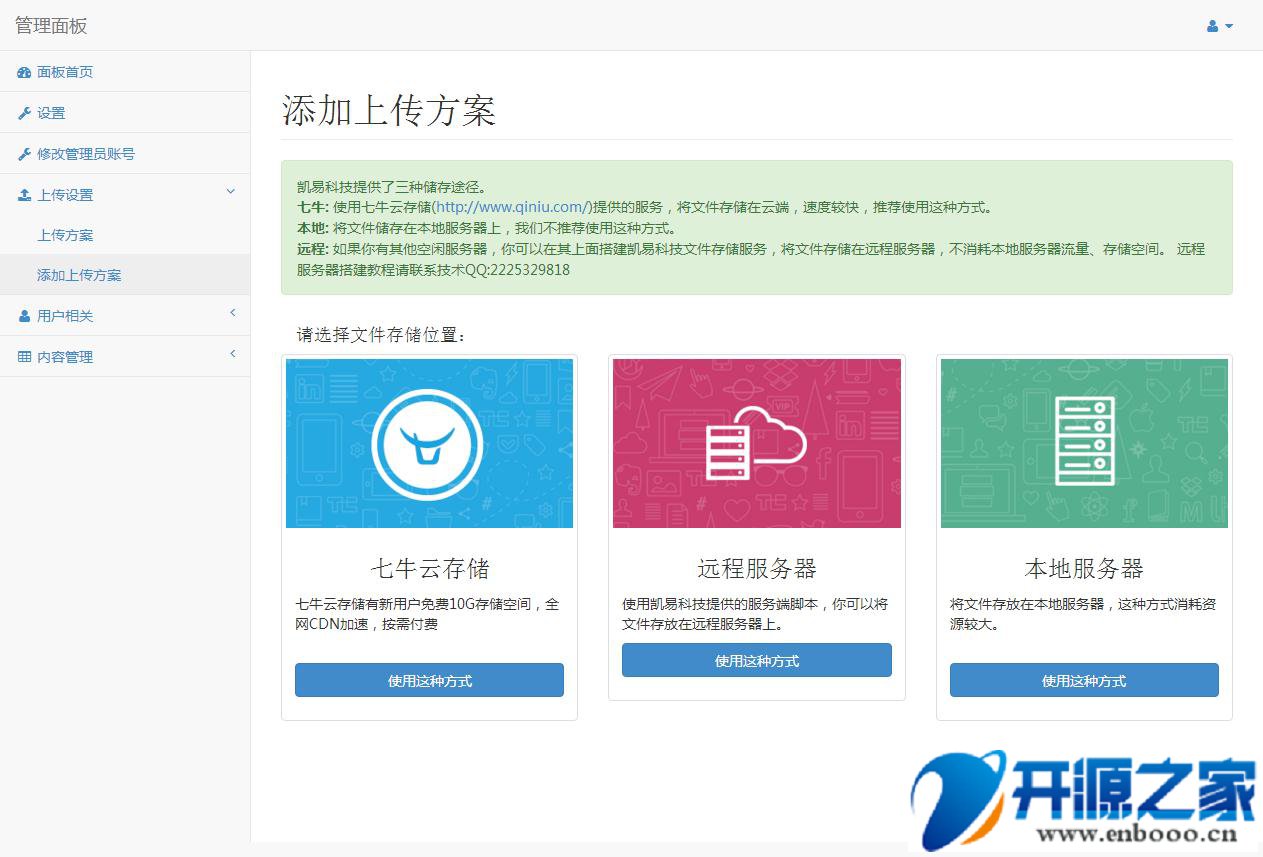This screenshot has height=857, width=1263.
Task: Click the local server rack image
Action: point(1084,443)
